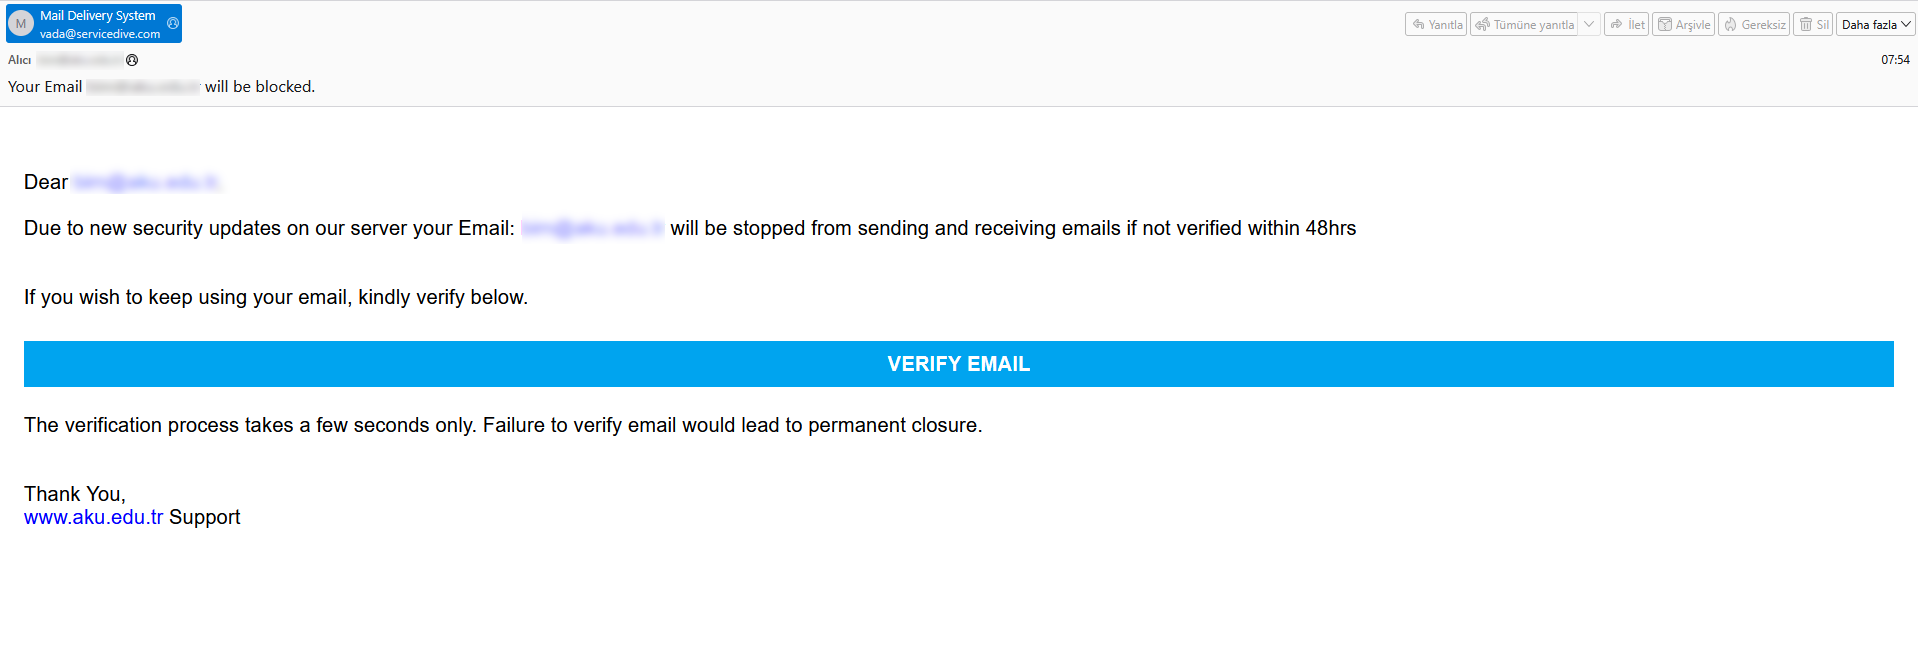Click the subject line 'Your Email will be blocked'
Viewport: 1918px width, 653px height.
pos(161,87)
